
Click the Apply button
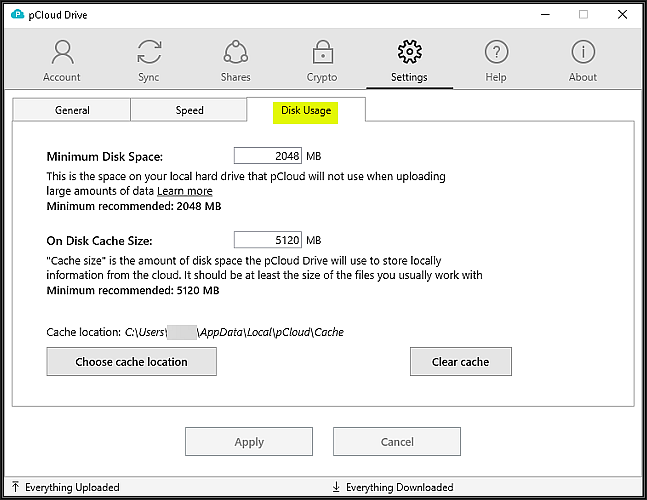(249, 441)
